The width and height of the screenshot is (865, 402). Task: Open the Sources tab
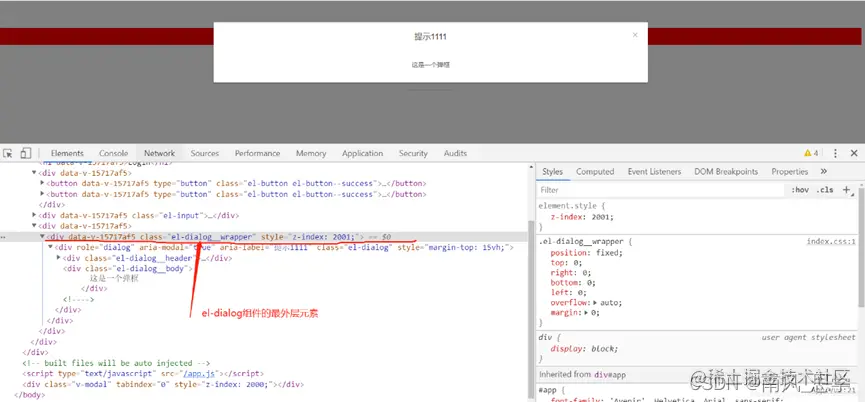click(205, 153)
